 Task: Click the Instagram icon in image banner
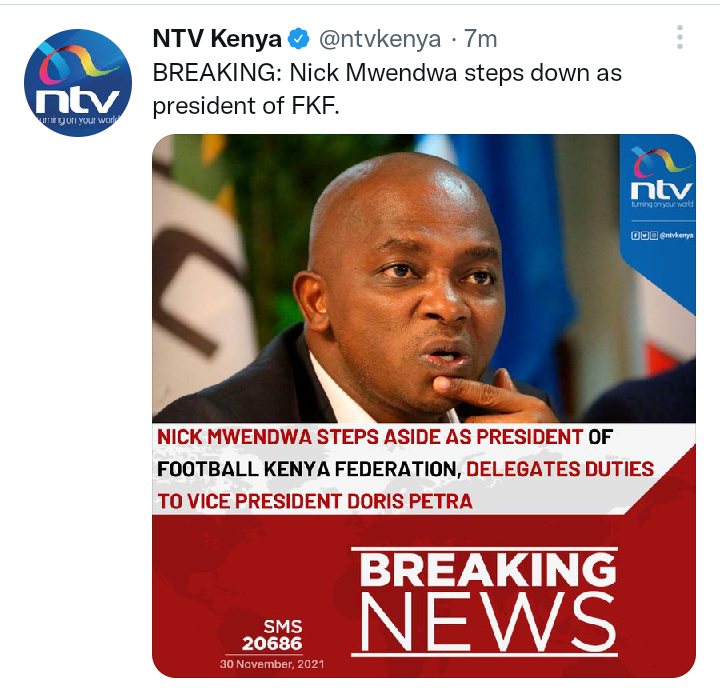point(653,236)
